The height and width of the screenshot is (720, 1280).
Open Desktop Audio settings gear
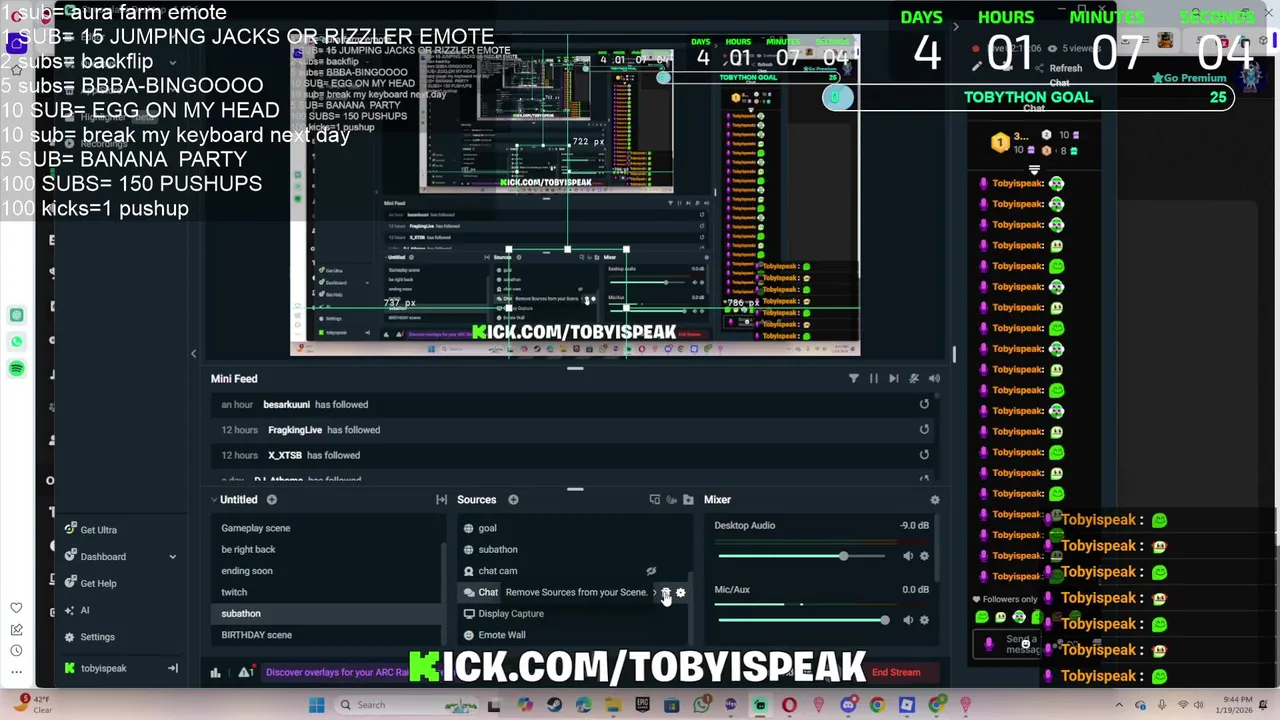924,556
